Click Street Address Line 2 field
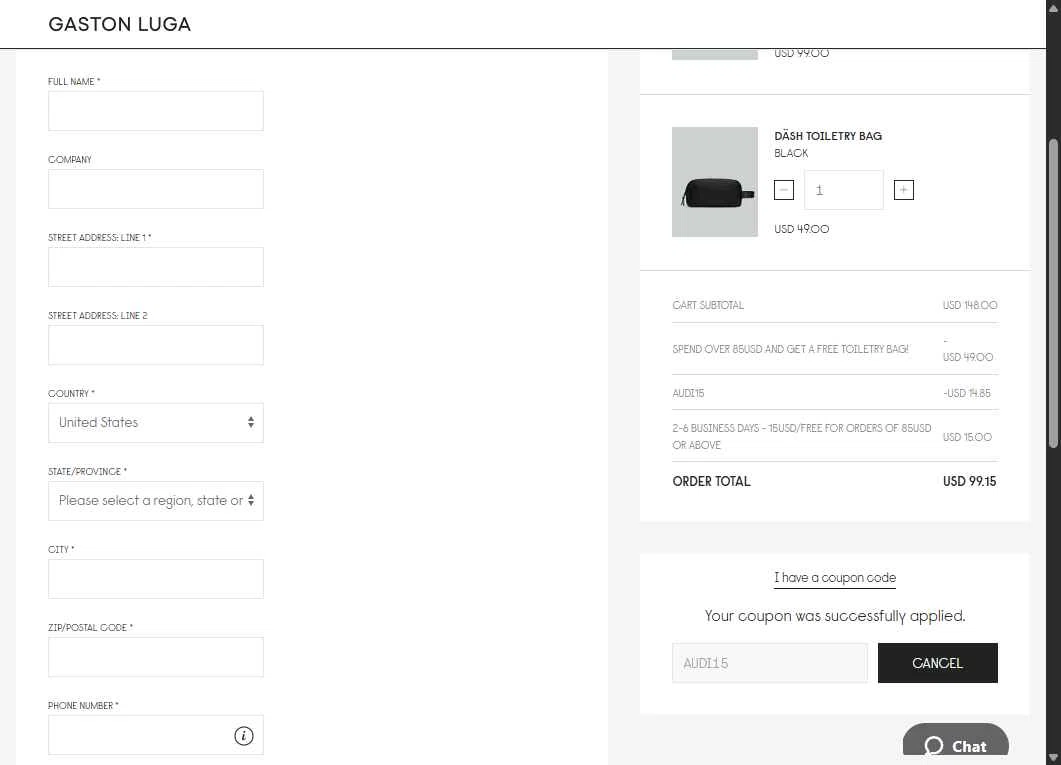Image resolution: width=1061 pixels, height=765 pixels. tap(156, 345)
